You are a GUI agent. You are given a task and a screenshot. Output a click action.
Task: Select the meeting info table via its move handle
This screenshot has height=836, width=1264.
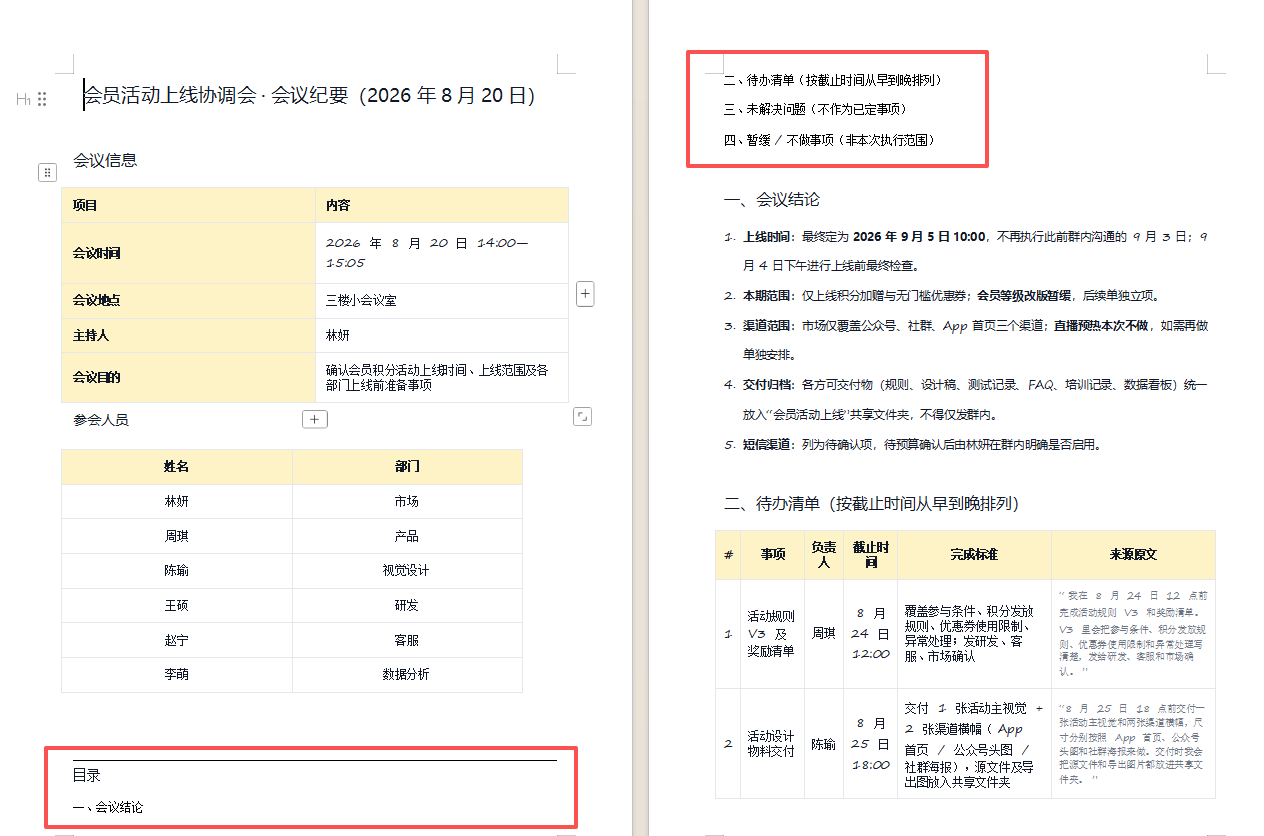47,173
